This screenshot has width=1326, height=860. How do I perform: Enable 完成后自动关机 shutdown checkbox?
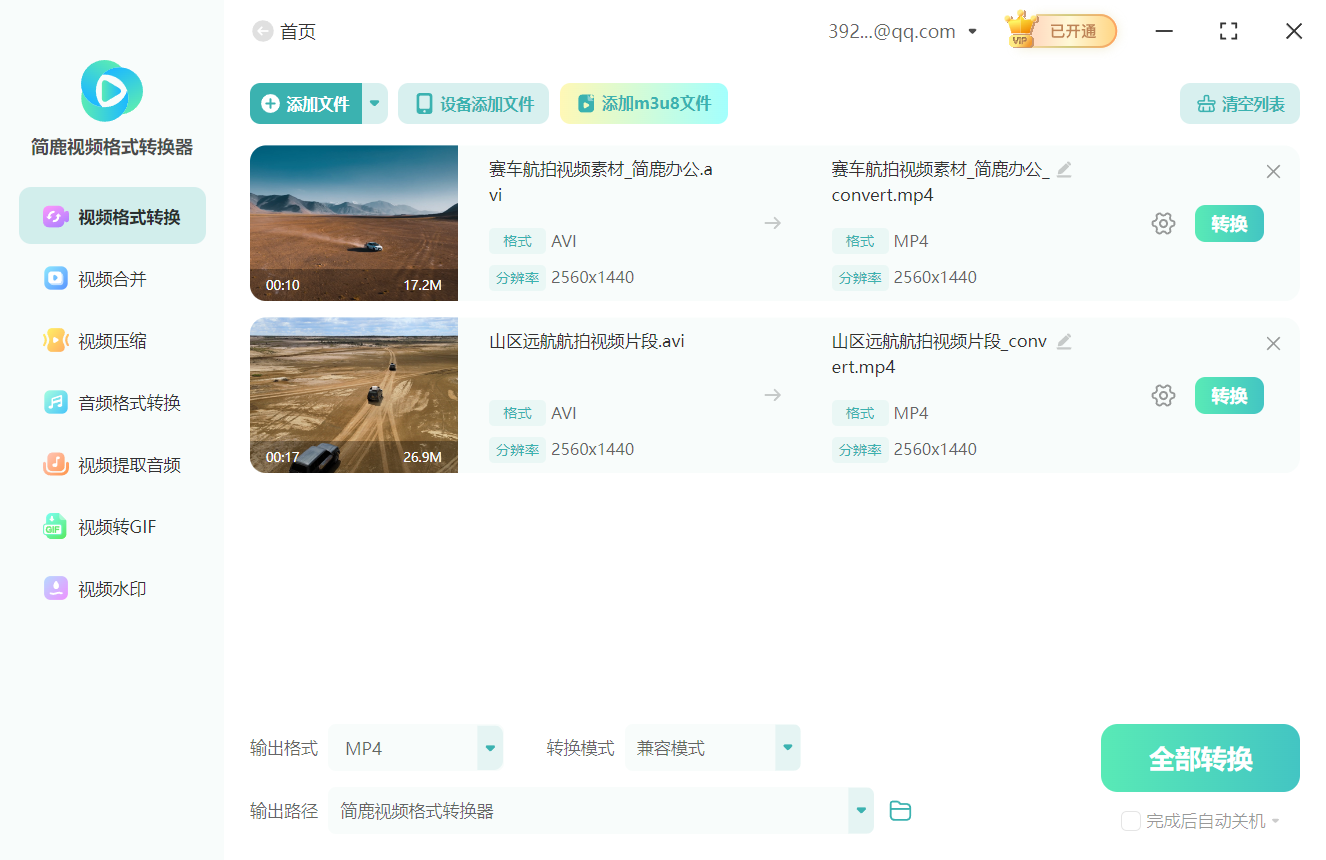[1131, 821]
